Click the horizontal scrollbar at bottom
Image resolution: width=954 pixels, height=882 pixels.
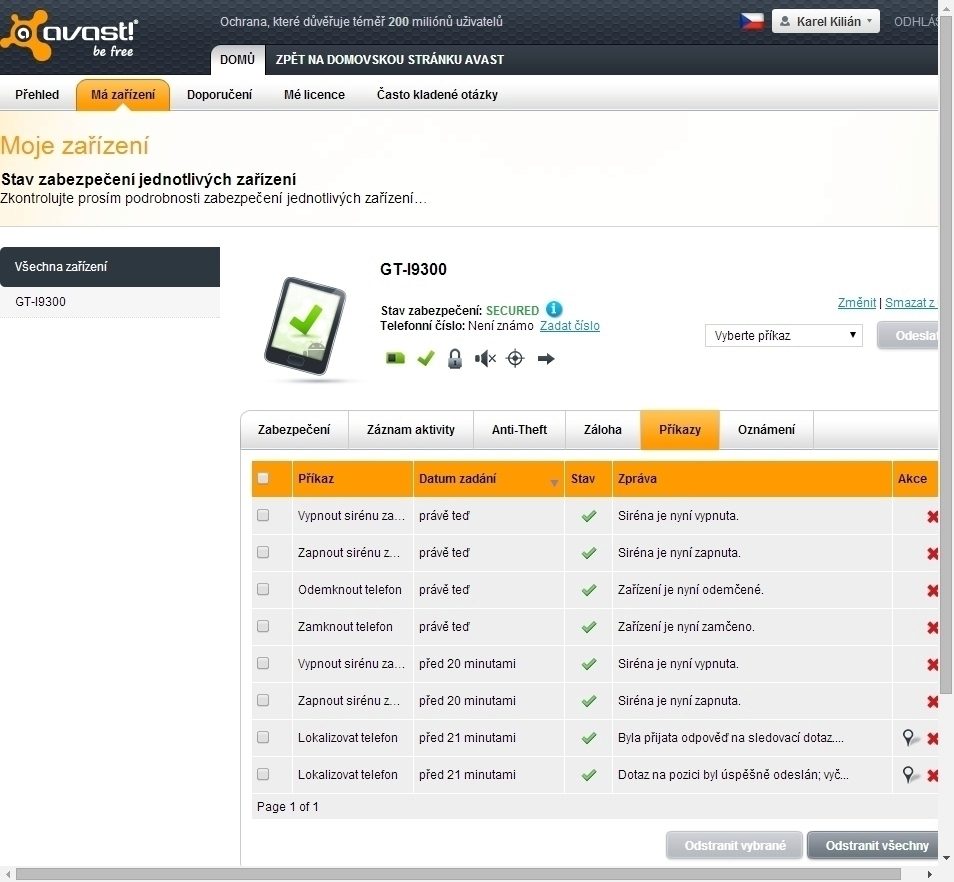tap(458, 874)
